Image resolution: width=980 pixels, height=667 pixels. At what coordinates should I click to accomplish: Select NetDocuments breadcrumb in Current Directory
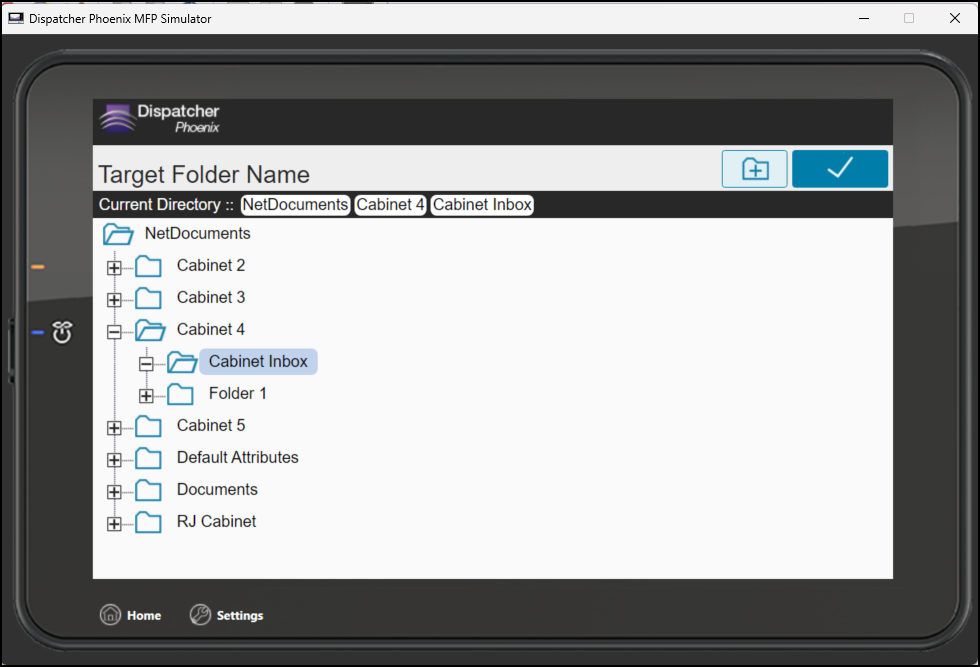coord(295,204)
